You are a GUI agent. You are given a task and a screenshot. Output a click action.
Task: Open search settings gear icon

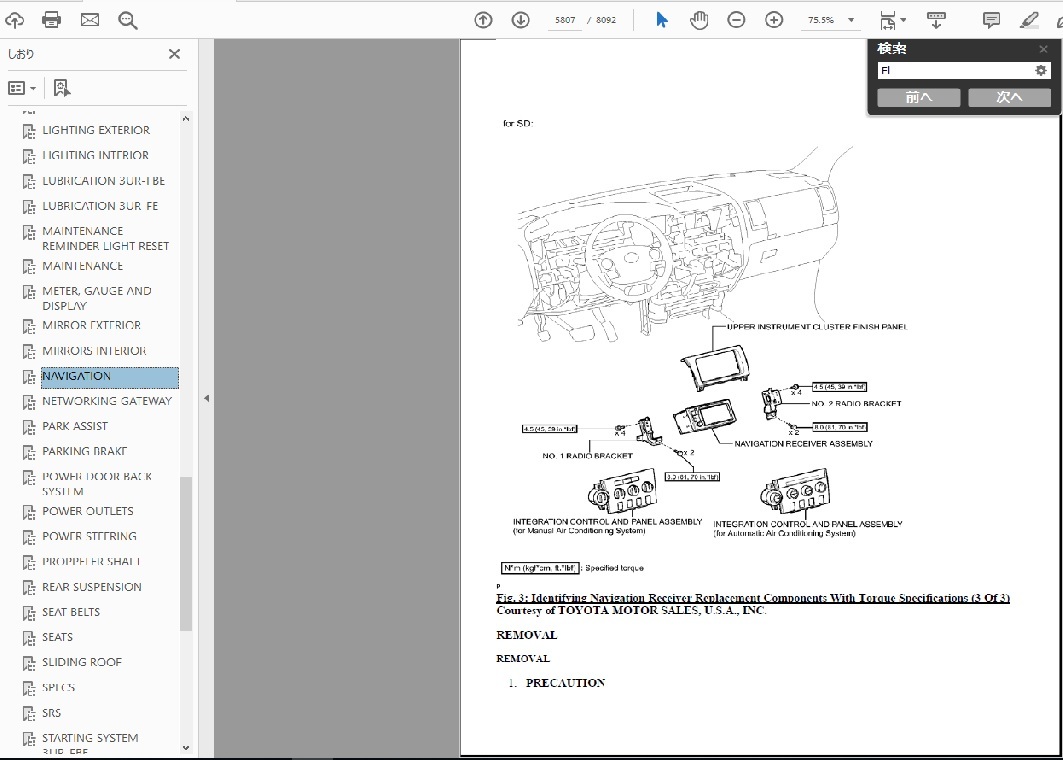[1040, 71]
